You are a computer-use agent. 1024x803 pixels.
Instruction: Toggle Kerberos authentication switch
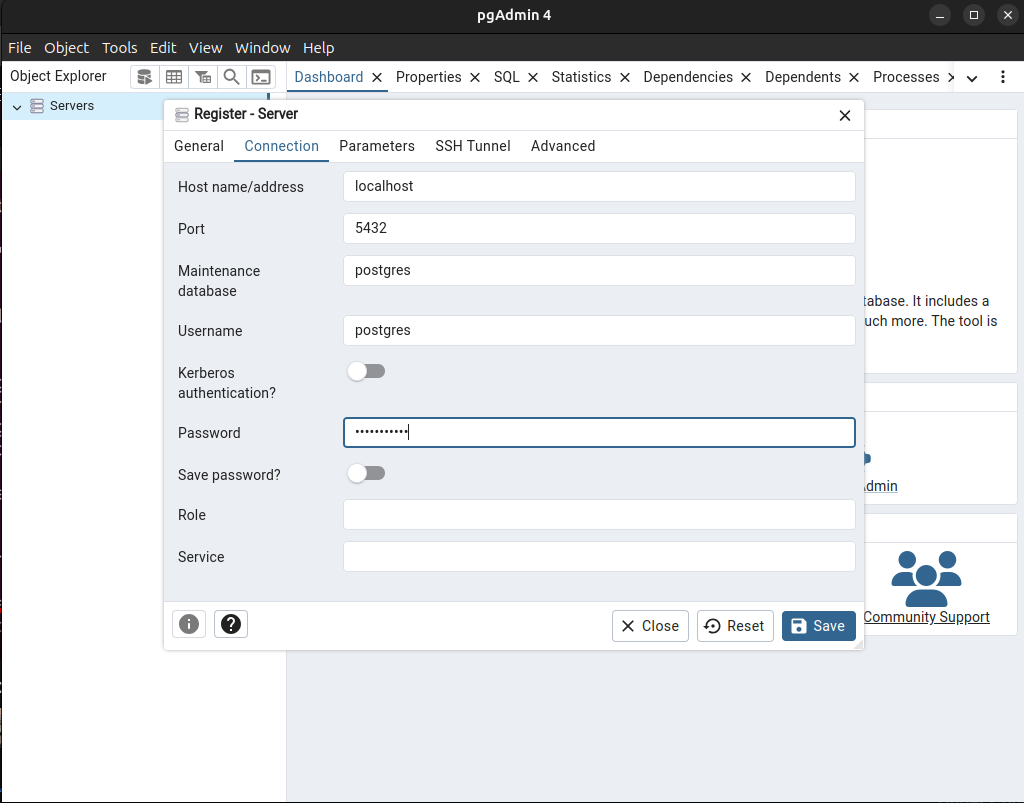366,372
